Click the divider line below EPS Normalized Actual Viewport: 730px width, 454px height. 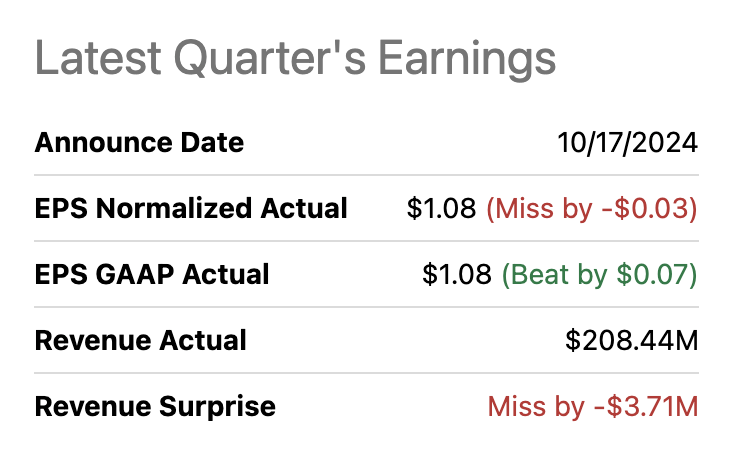(366, 241)
